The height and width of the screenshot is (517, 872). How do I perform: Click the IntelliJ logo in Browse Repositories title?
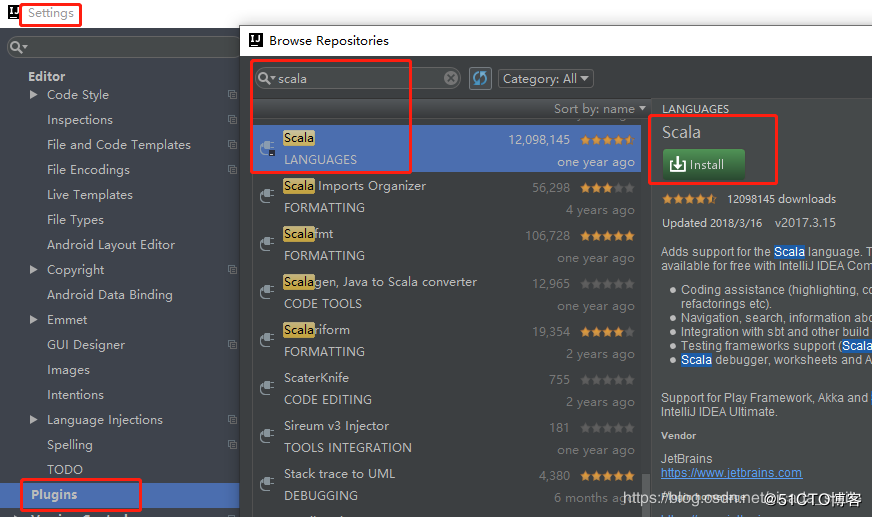tap(256, 40)
